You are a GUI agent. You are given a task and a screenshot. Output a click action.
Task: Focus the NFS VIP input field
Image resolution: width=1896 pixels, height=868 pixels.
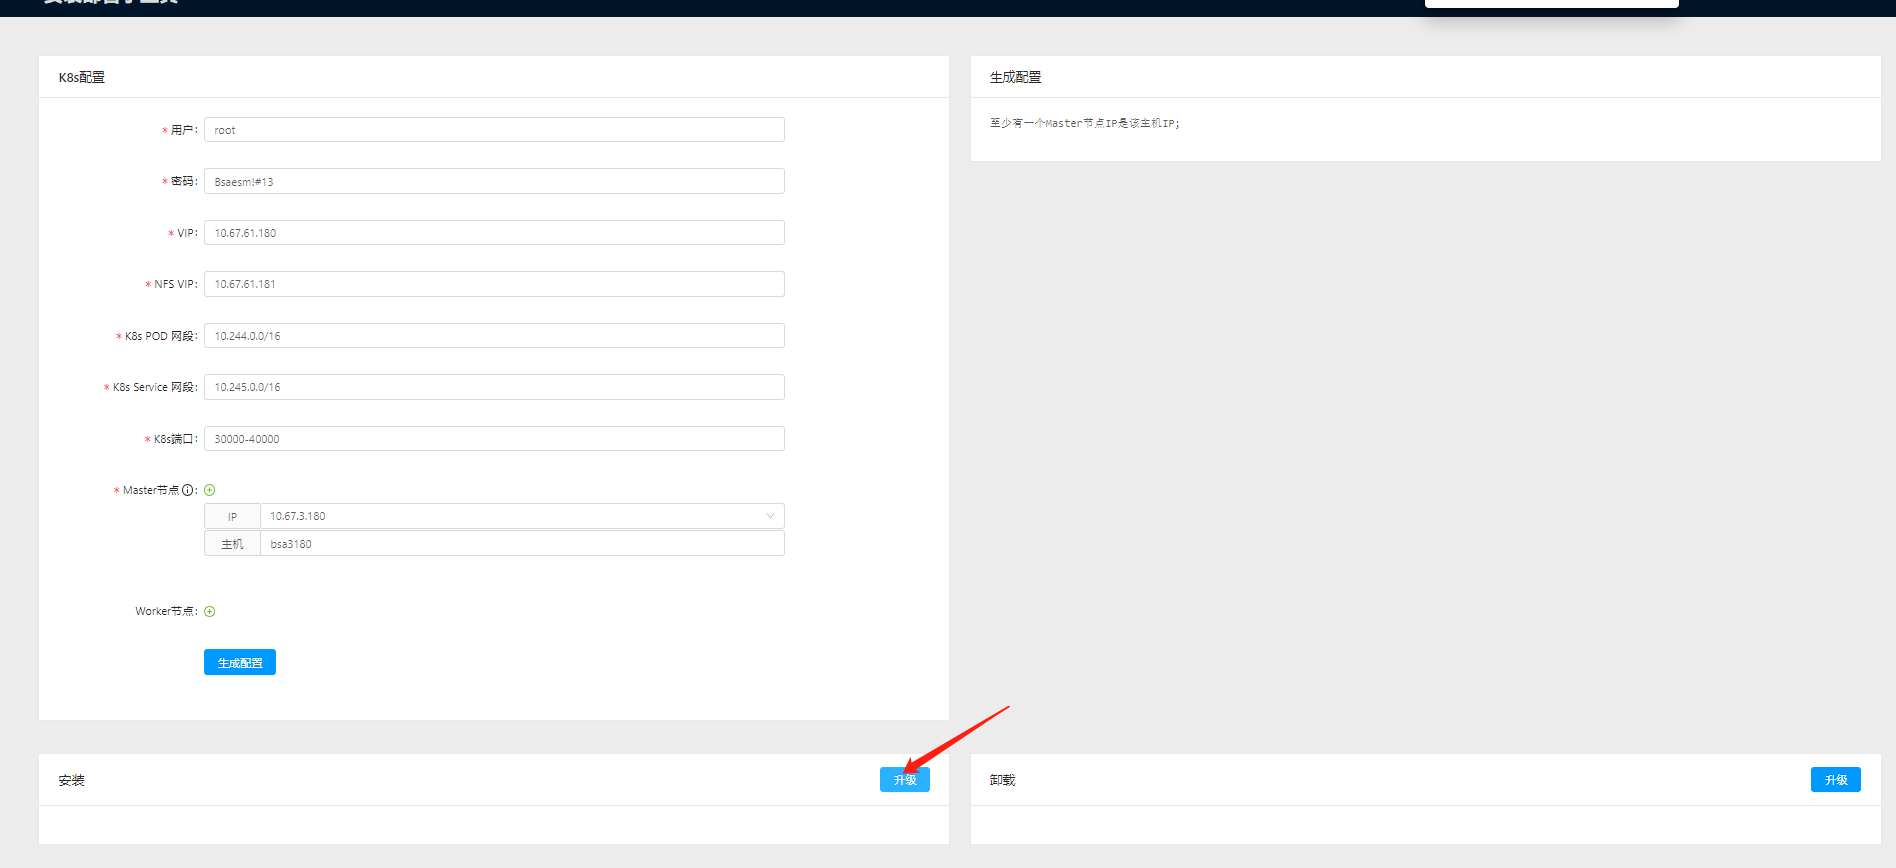point(494,284)
